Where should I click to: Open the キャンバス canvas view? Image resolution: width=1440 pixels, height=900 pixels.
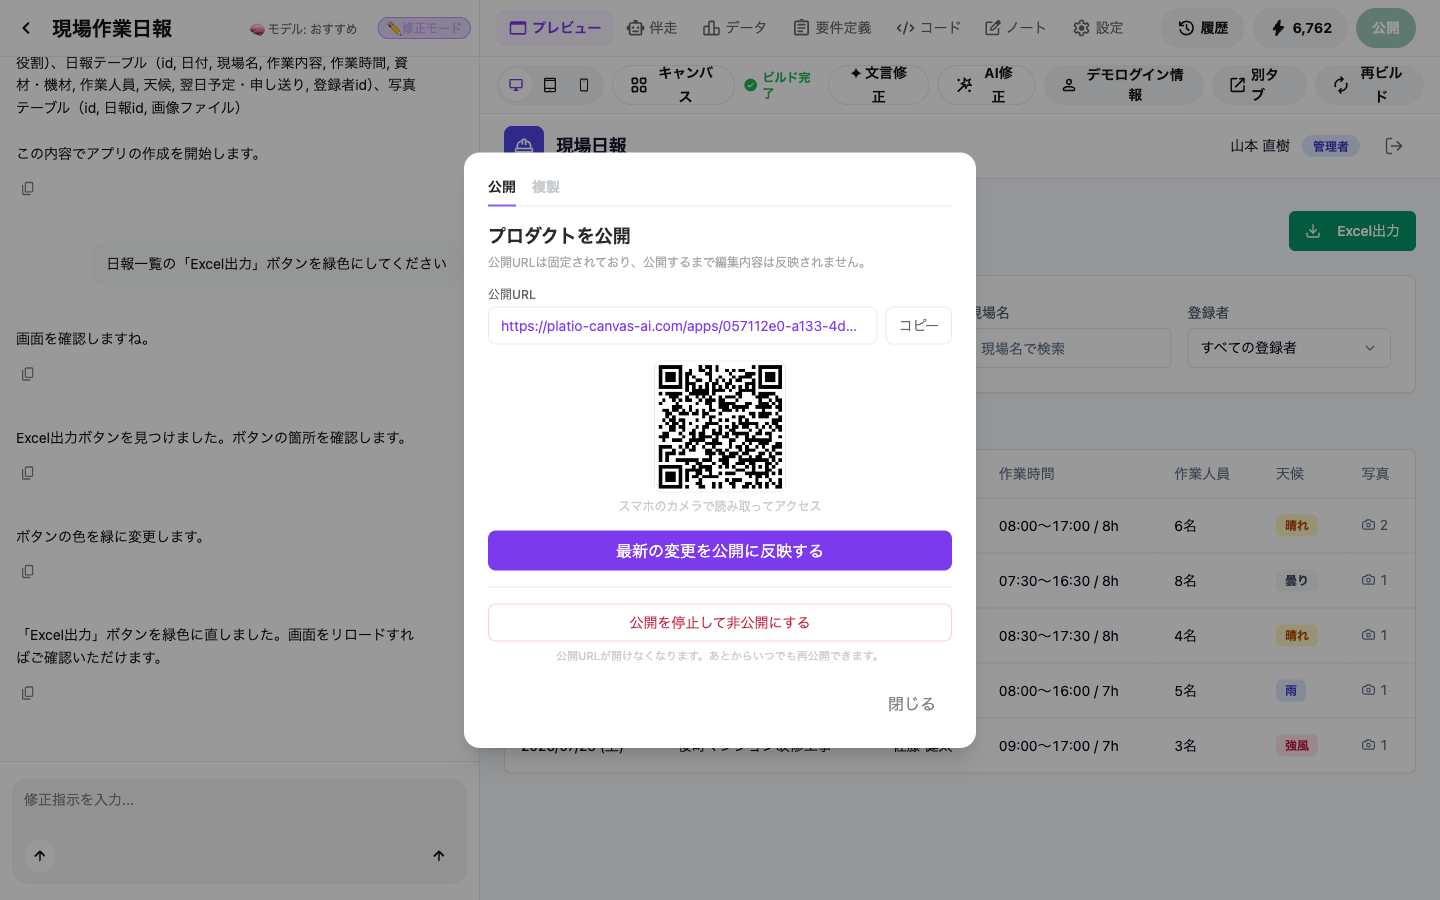(x=673, y=85)
